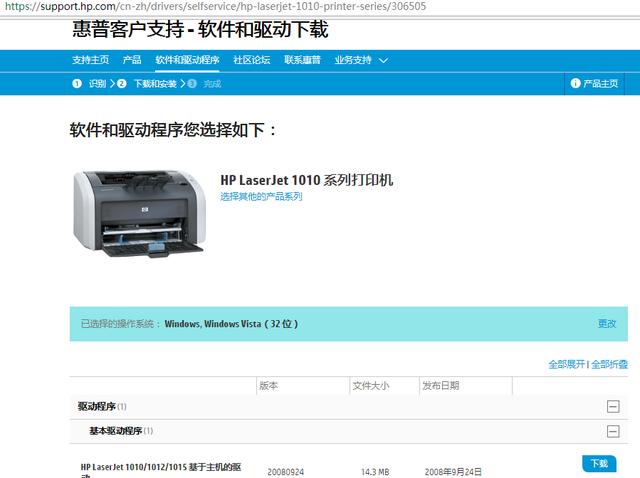Collapse the 驱动程序 section with minus icon
The height and width of the screenshot is (478, 640).
[x=613, y=407]
